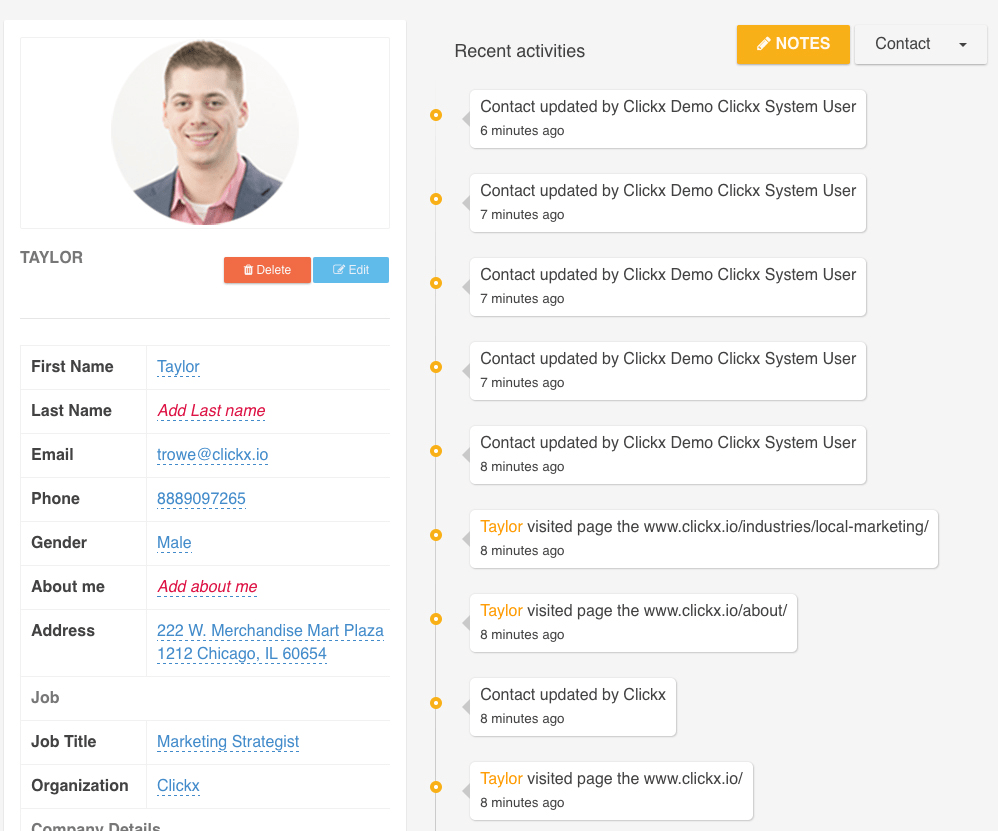Open the email link trowe@clickx.io
This screenshot has height=831, width=998.
tap(212, 455)
